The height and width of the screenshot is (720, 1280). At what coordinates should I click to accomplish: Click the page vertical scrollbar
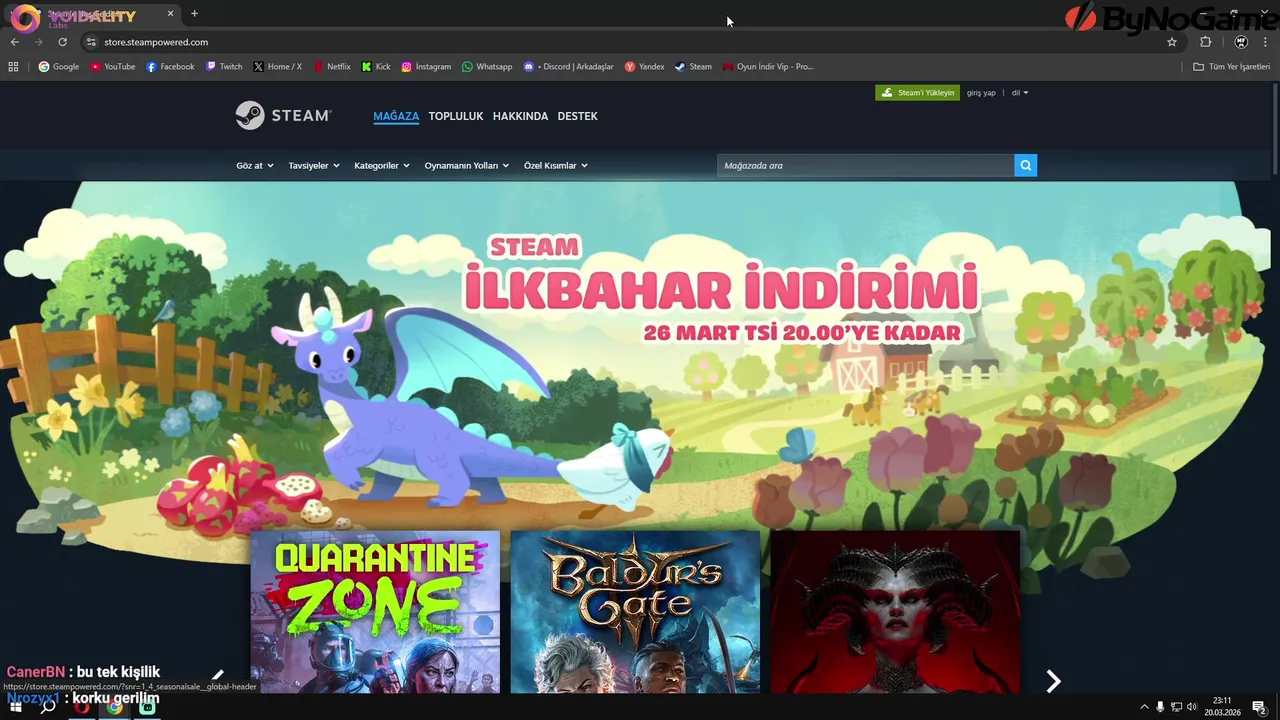[1275, 130]
